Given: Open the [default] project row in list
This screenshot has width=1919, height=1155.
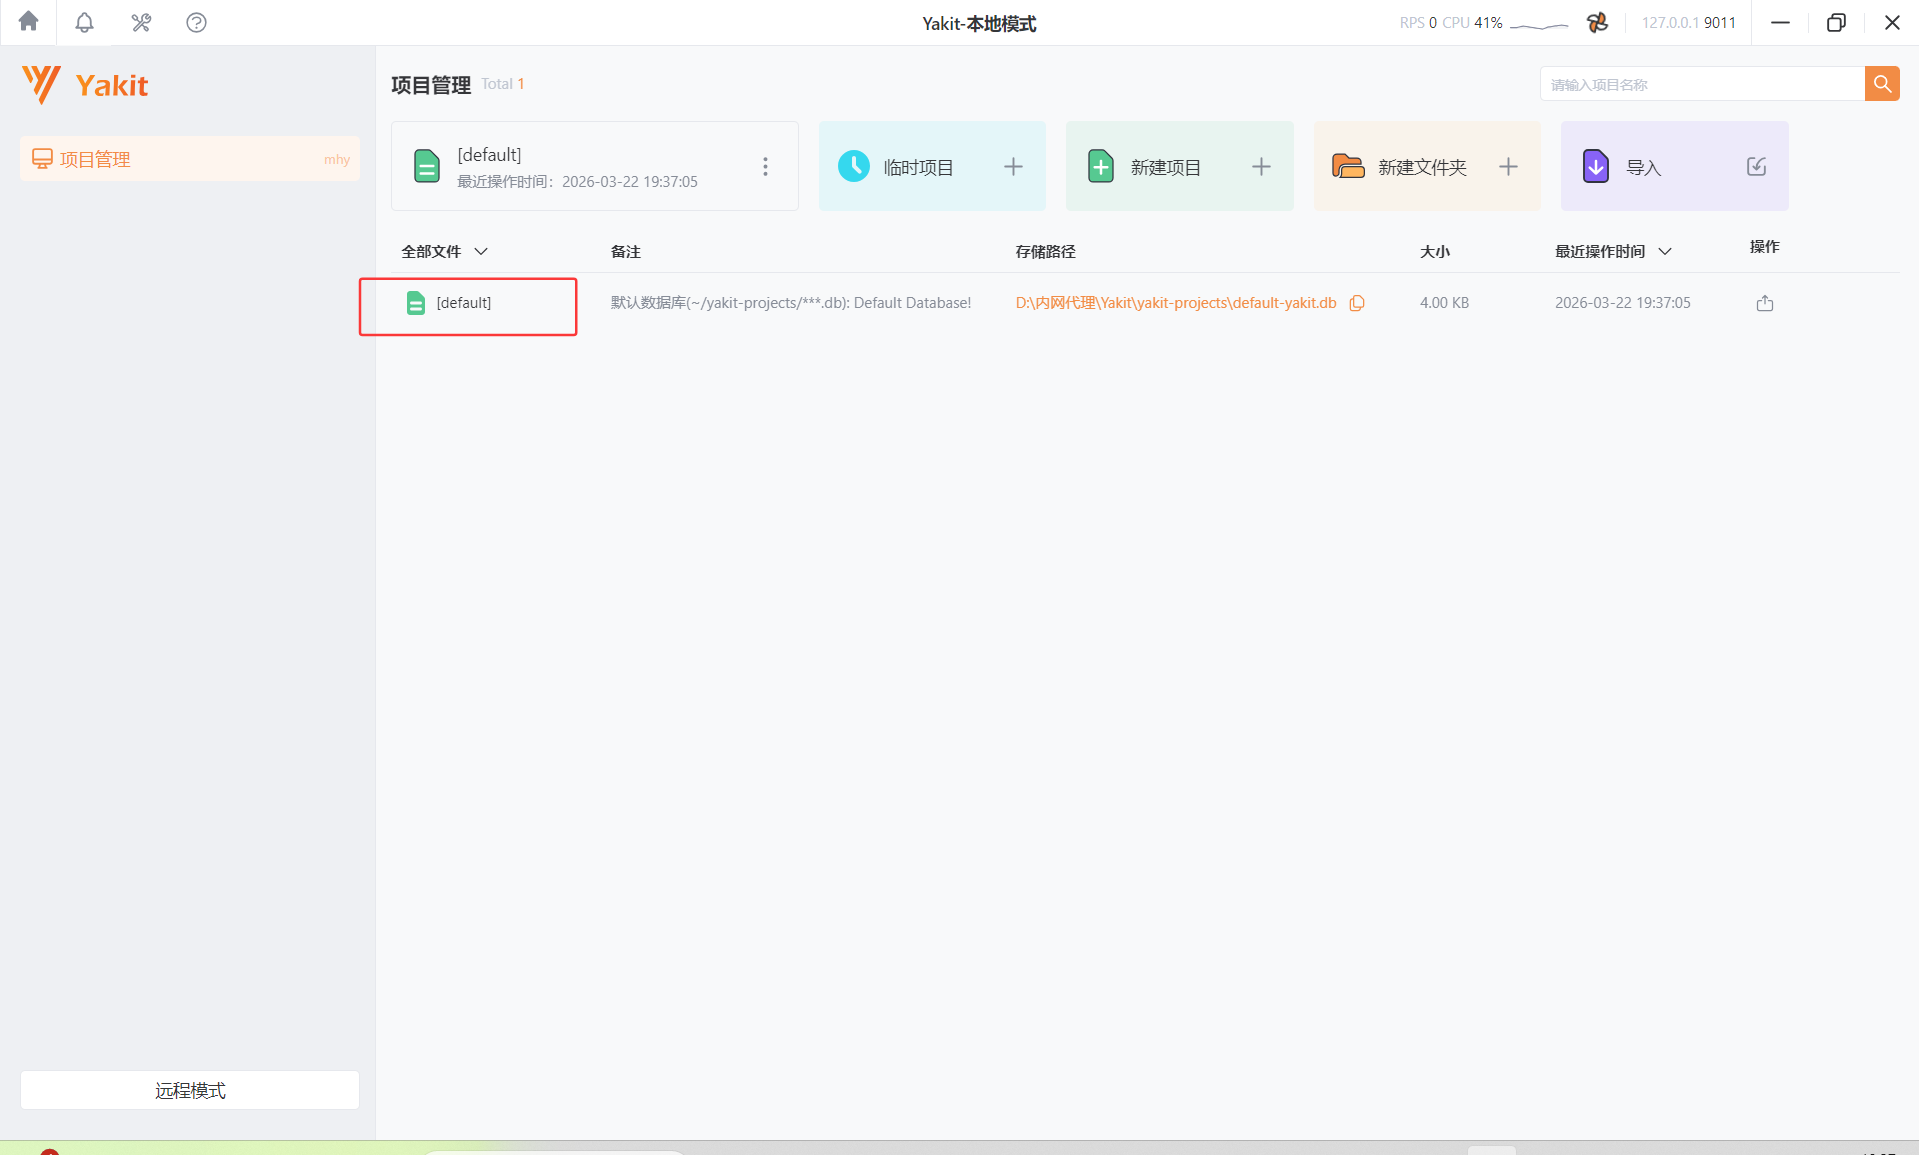Looking at the screenshot, I should point(463,303).
